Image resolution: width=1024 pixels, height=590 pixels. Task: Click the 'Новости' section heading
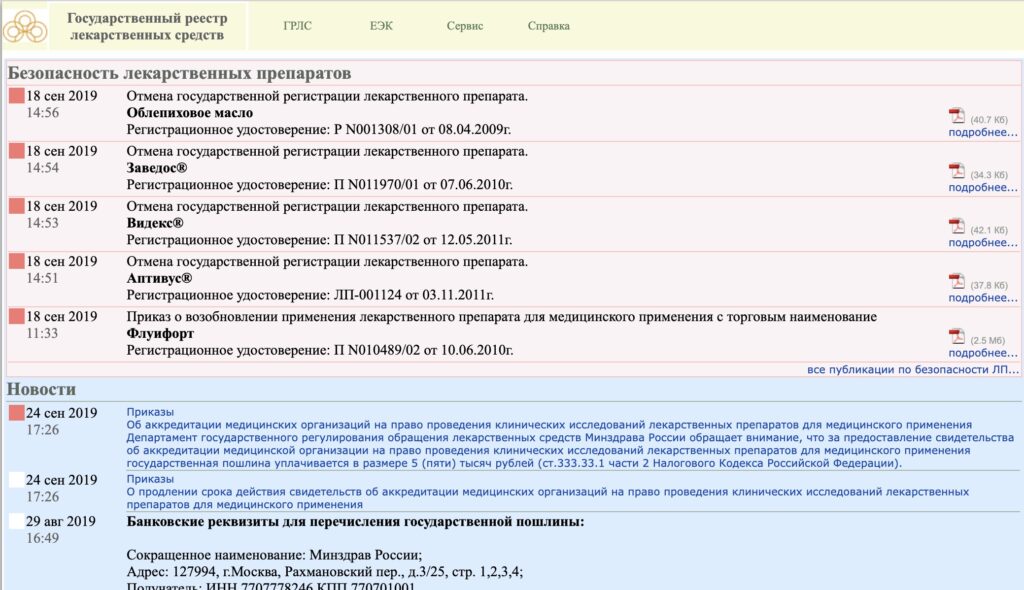[41, 389]
